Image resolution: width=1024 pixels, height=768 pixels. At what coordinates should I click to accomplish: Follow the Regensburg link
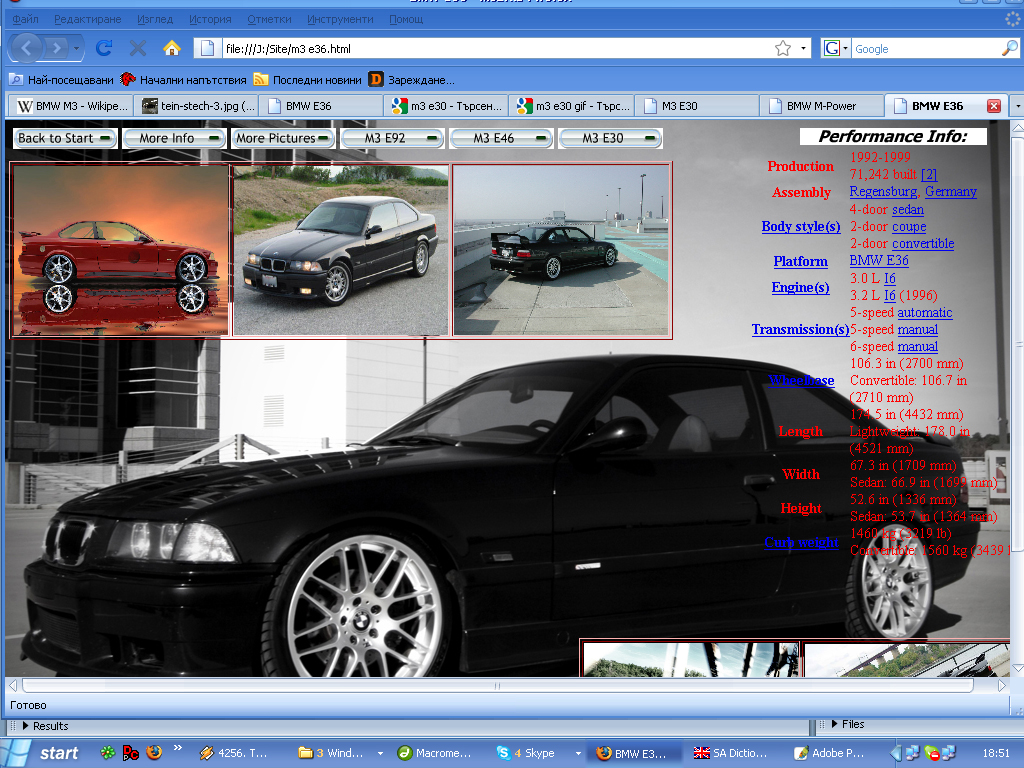coord(883,191)
